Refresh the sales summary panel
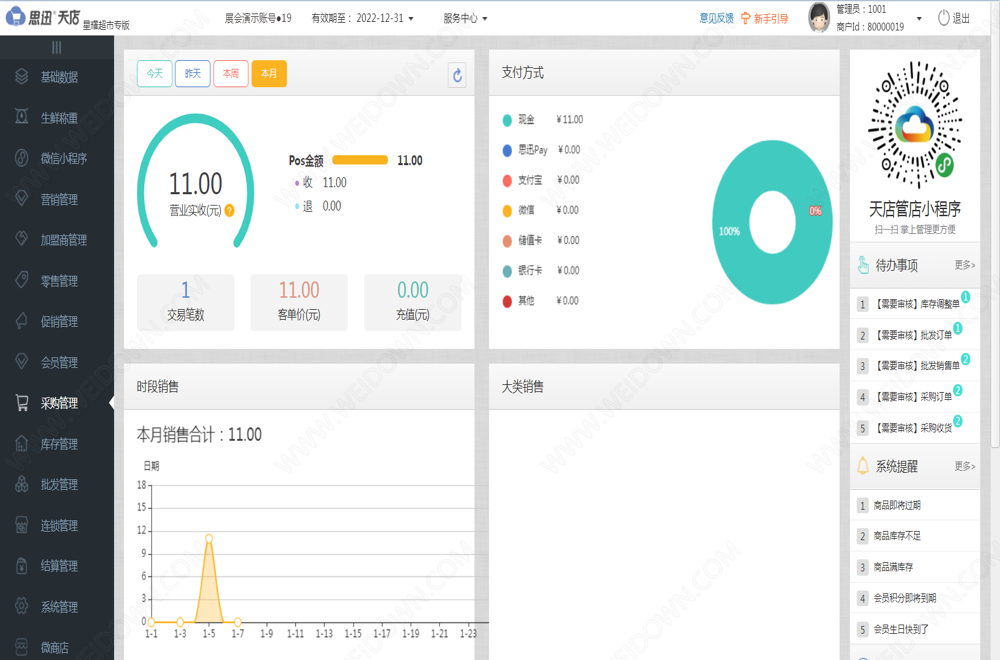The width and height of the screenshot is (1000, 660). (x=457, y=75)
